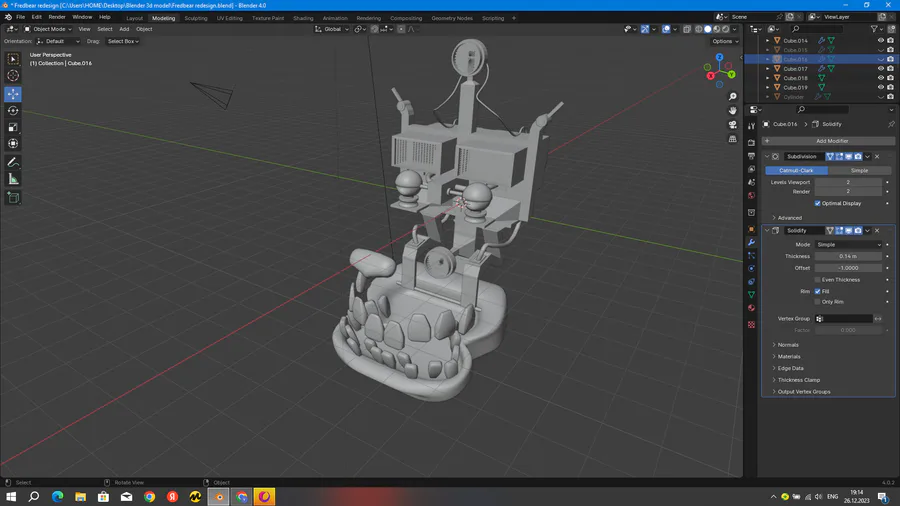Screen dimensions: 900x506
Task: Open the Material properties tab
Action: pos(751,308)
